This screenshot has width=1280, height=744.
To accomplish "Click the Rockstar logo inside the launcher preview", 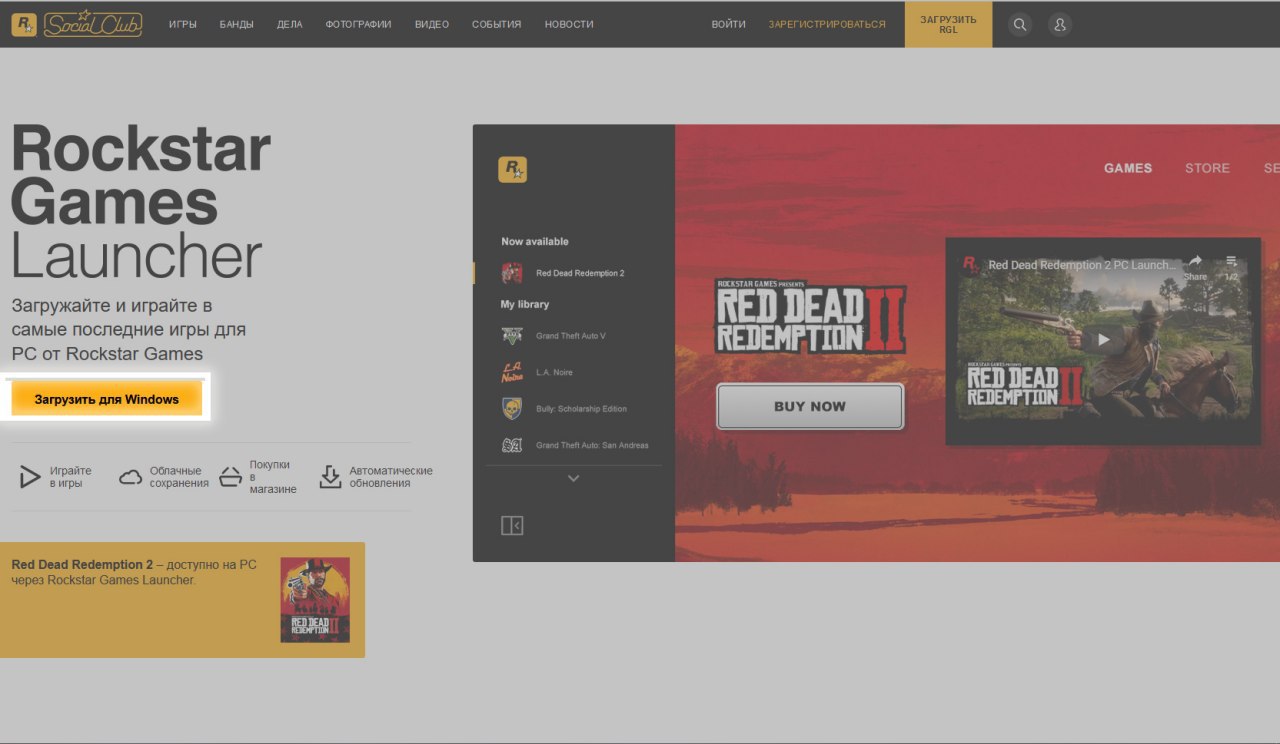I will click(x=513, y=170).
